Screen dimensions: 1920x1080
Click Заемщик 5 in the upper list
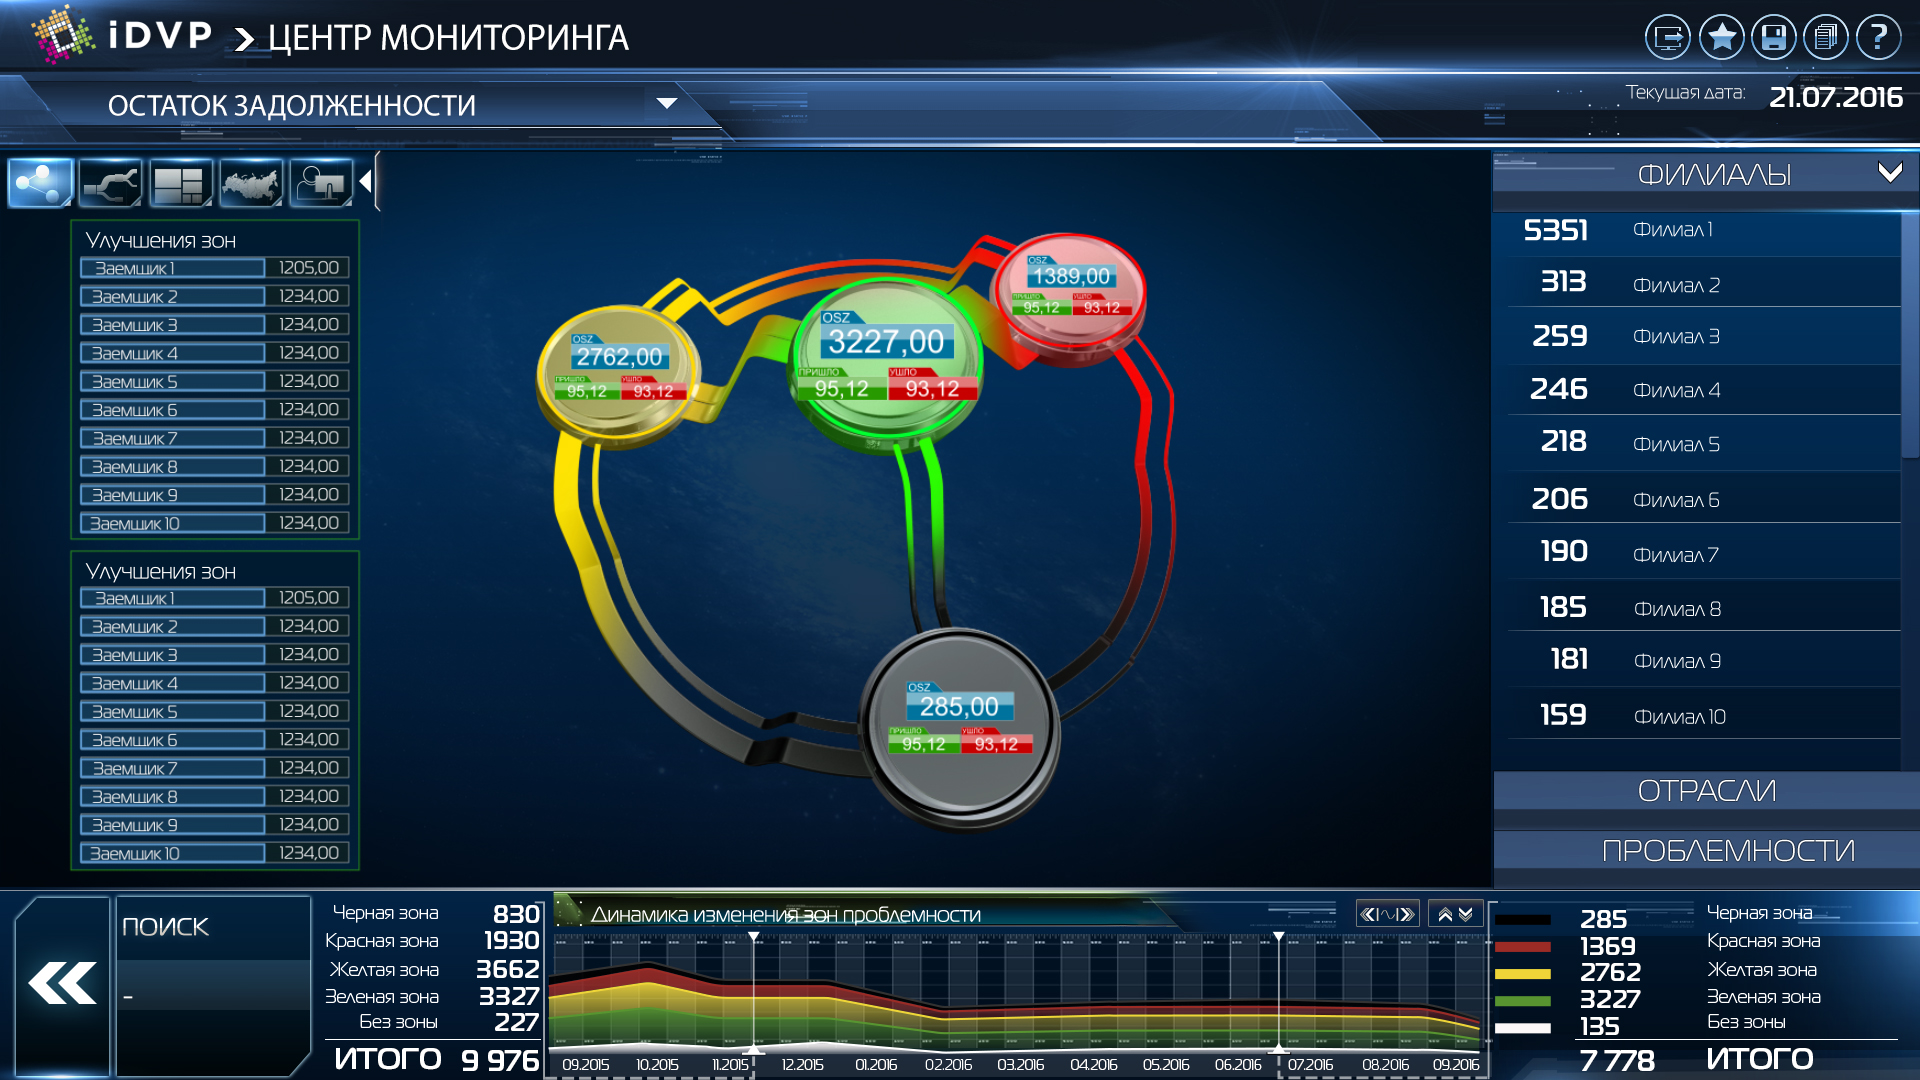coord(172,382)
